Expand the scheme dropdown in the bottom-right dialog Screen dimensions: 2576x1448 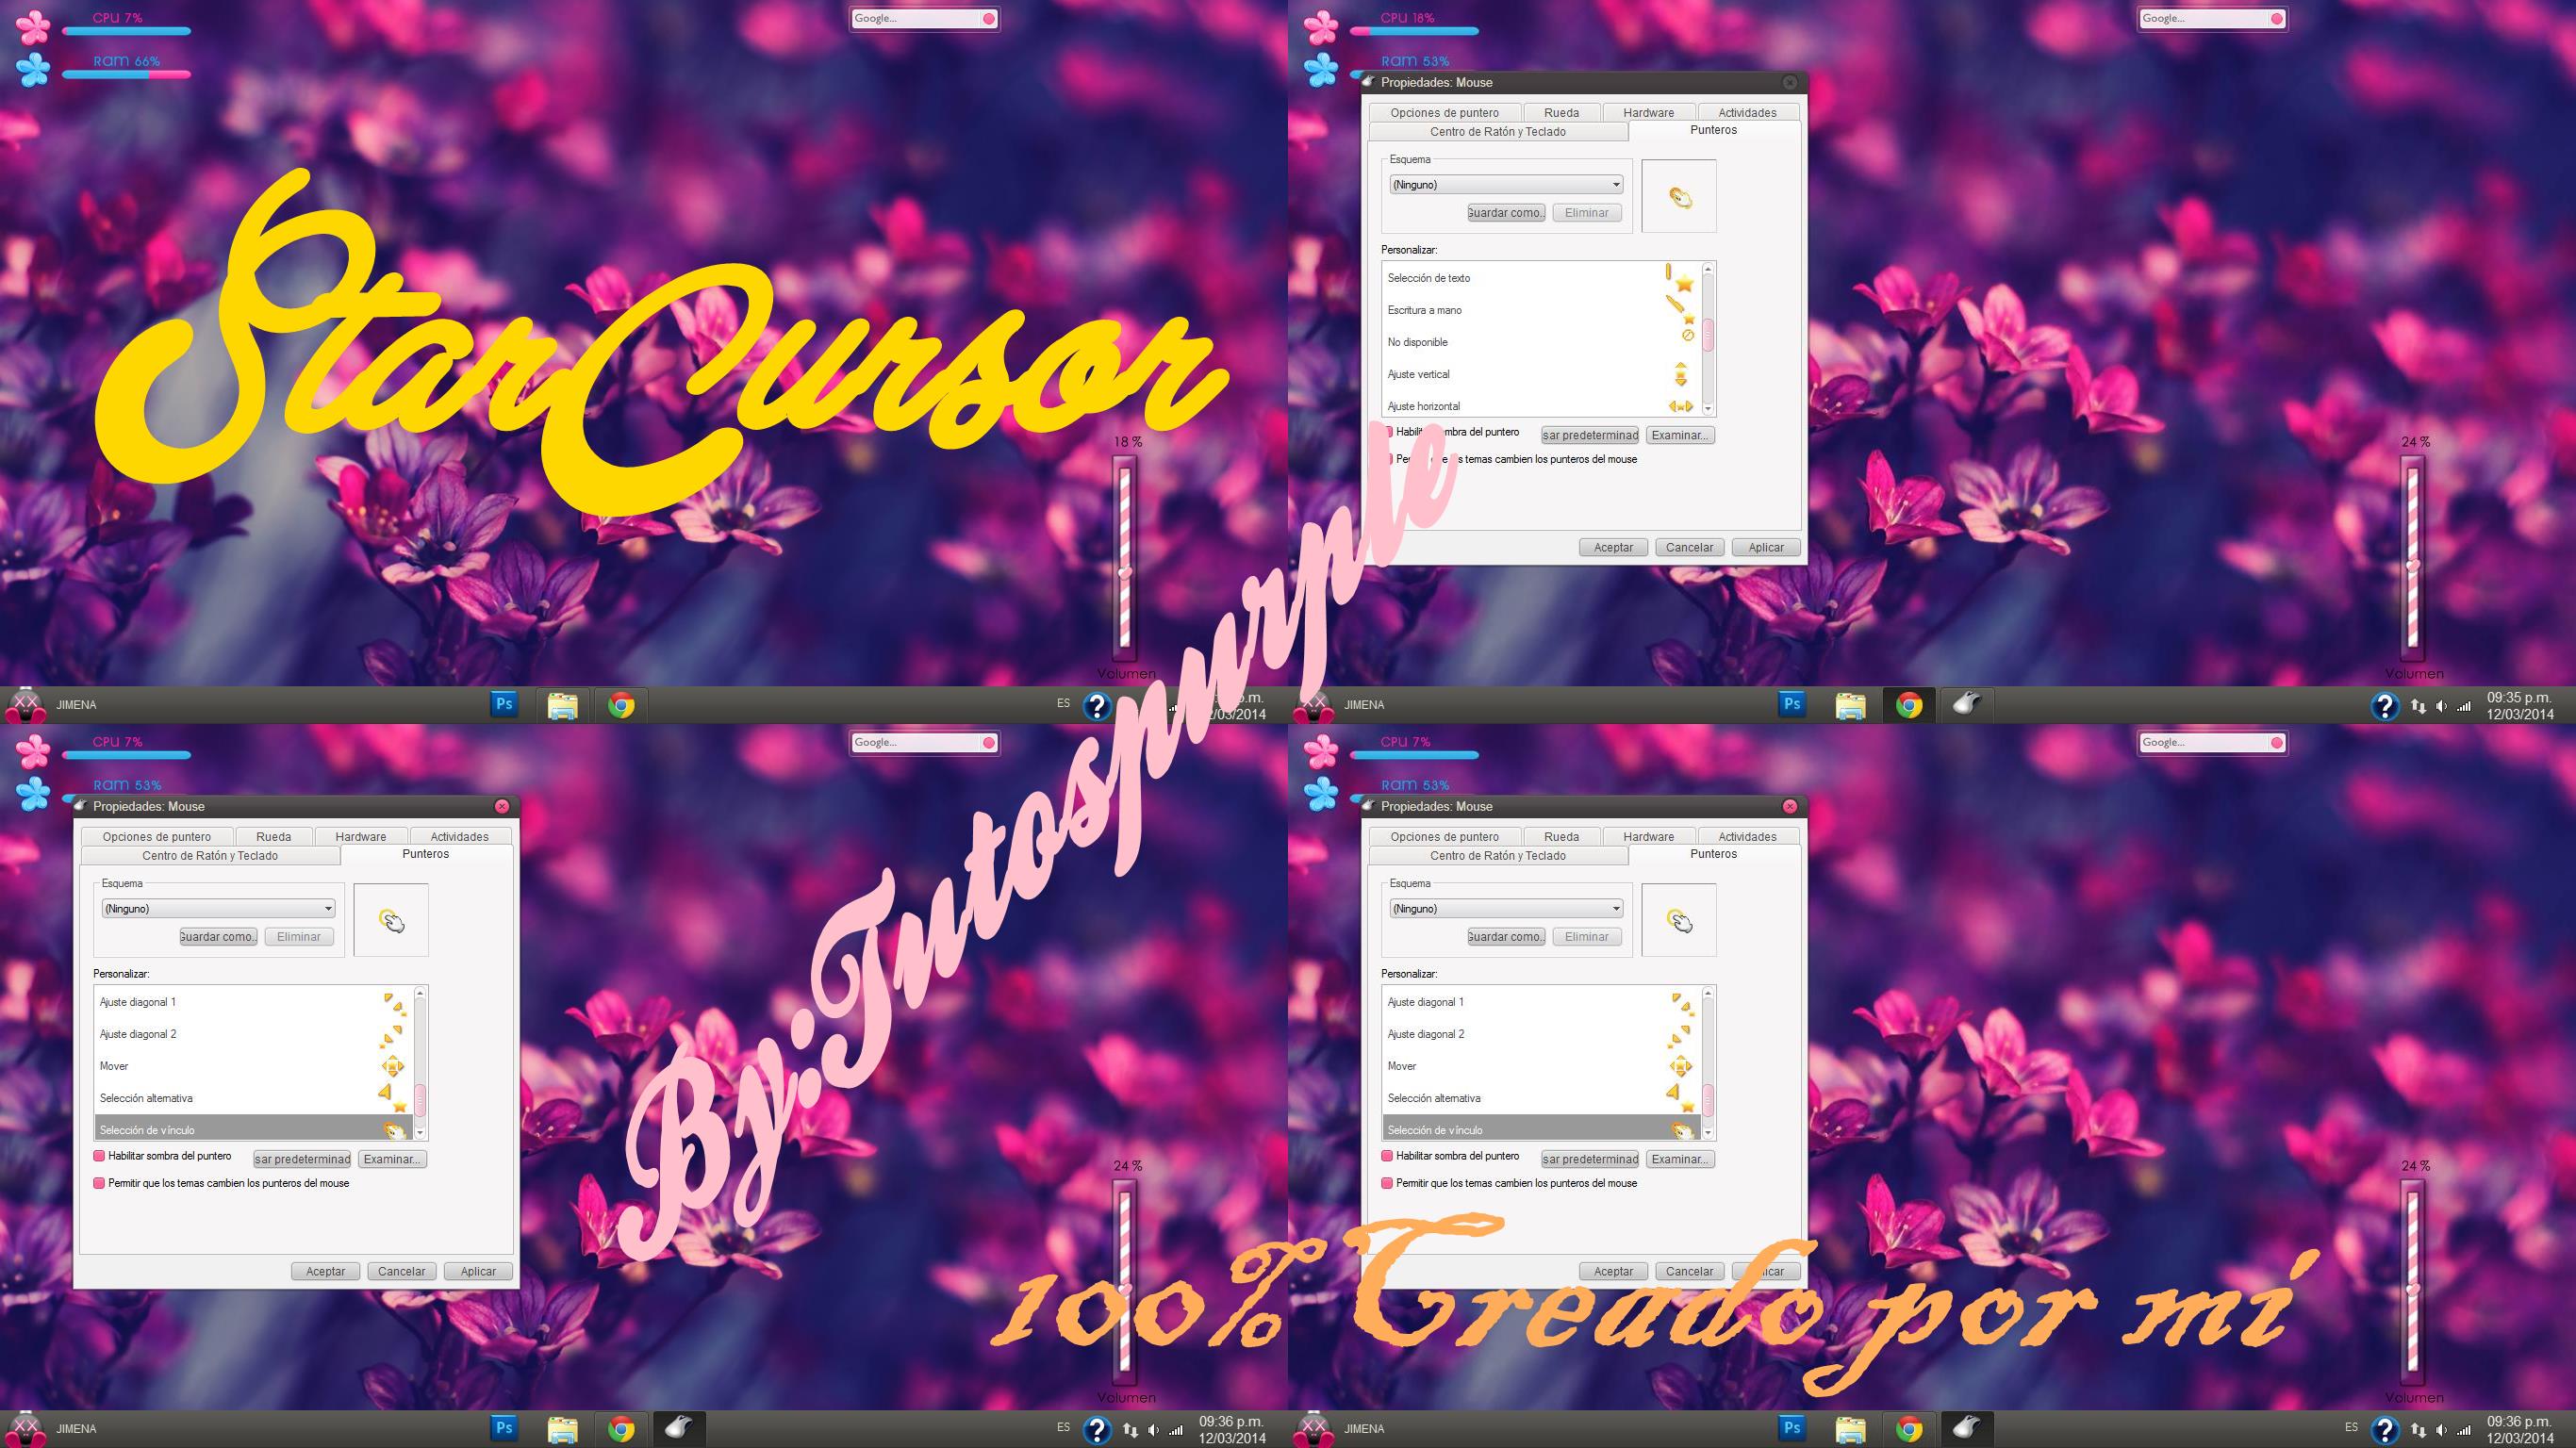1617,908
